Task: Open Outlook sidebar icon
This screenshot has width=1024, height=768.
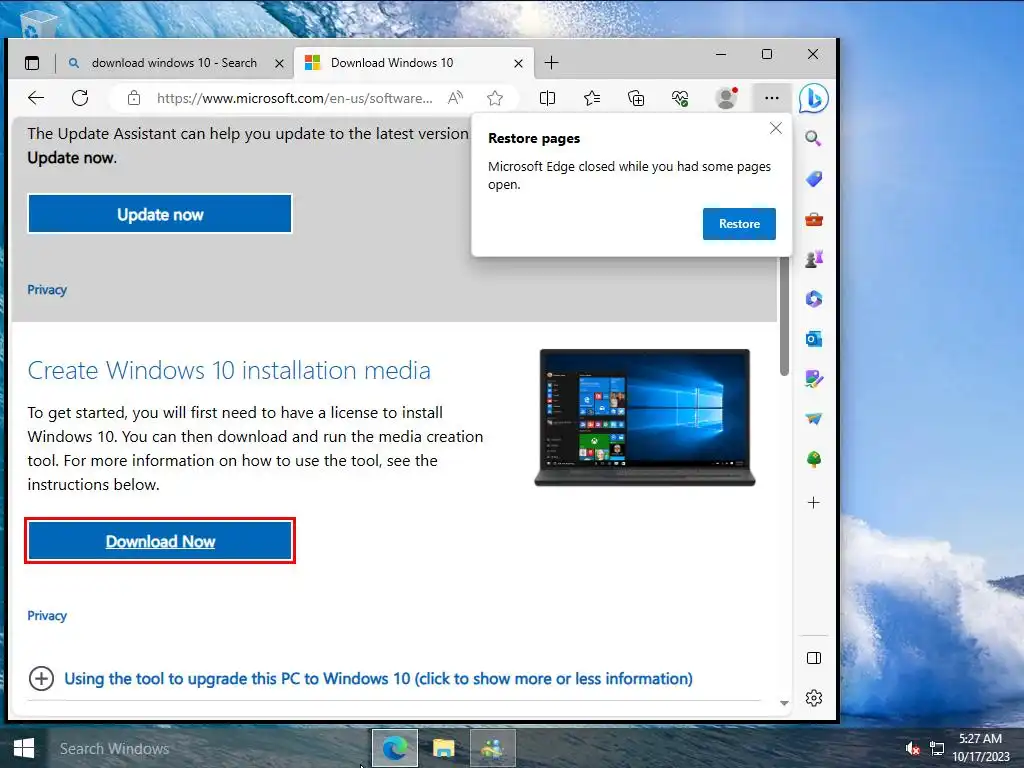Action: tap(814, 339)
